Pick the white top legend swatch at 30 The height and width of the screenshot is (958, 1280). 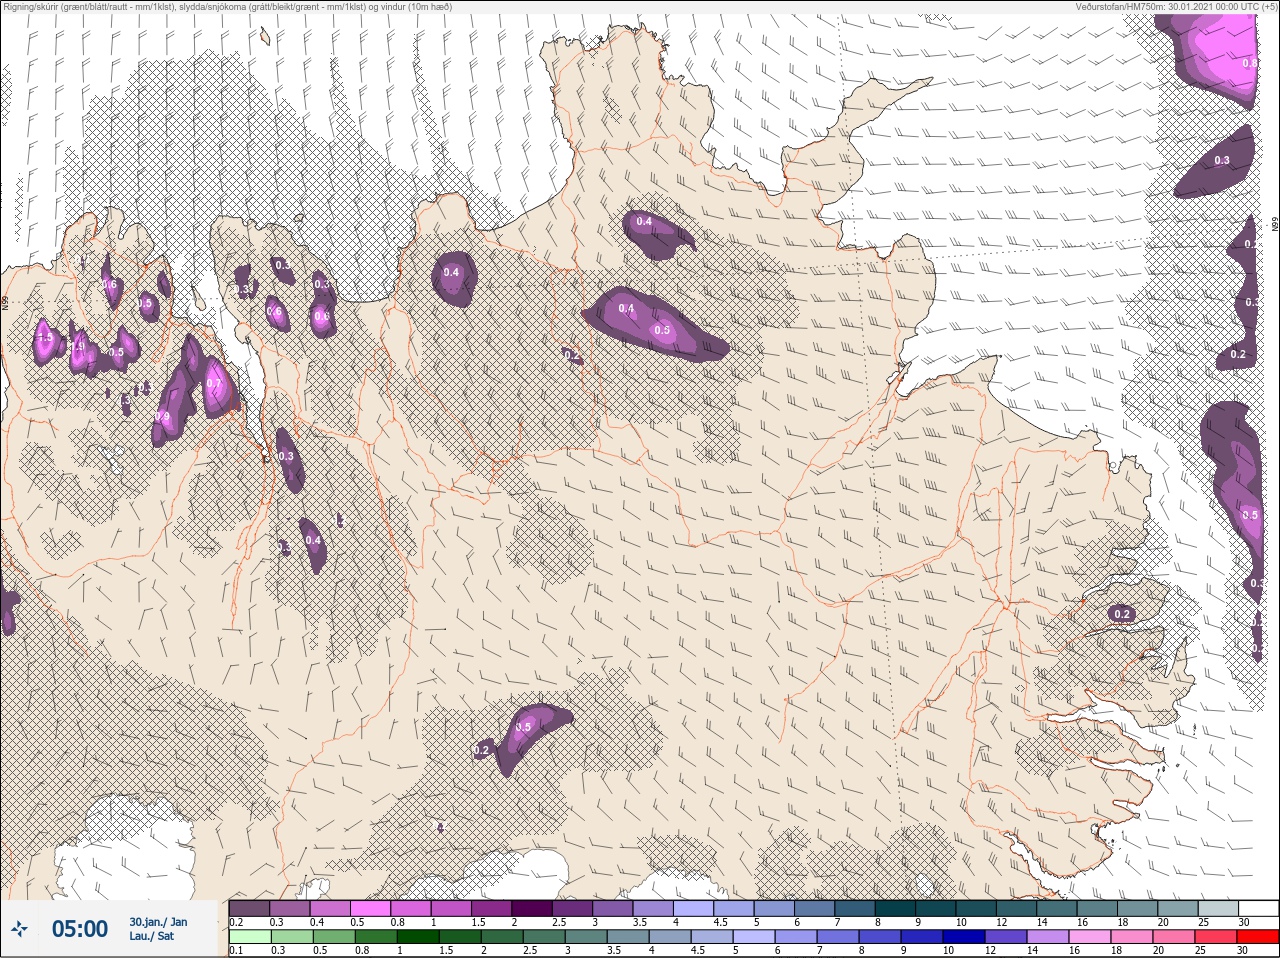click(1257, 908)
